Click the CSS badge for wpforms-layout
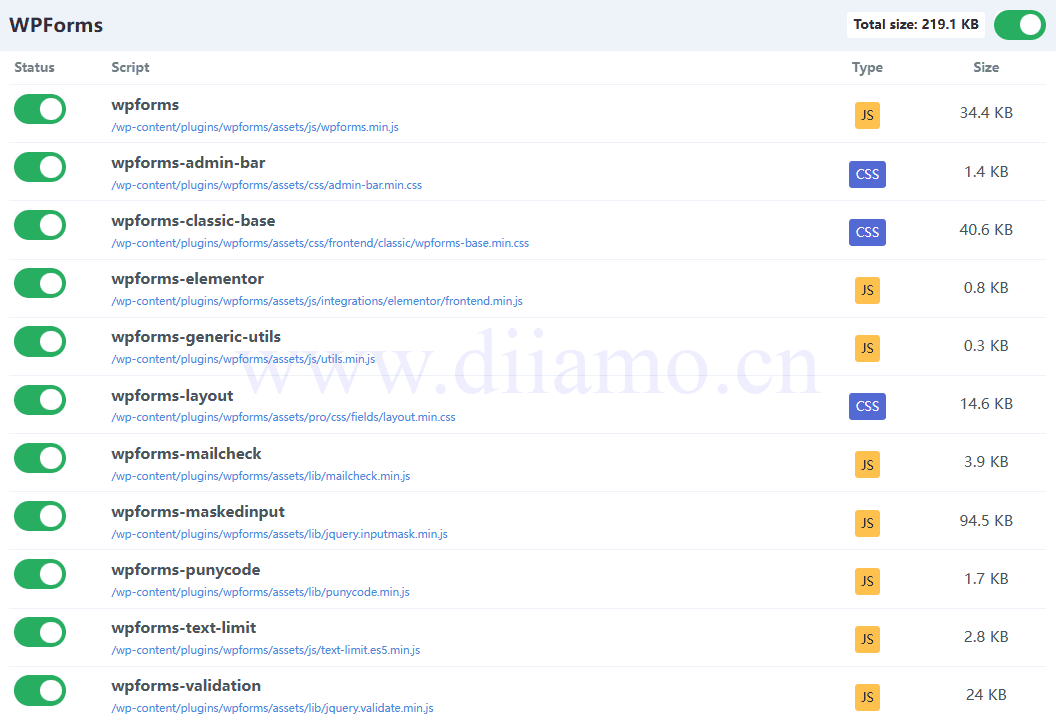The width and height of the screenshot is (1056, 722). point(867,406)
